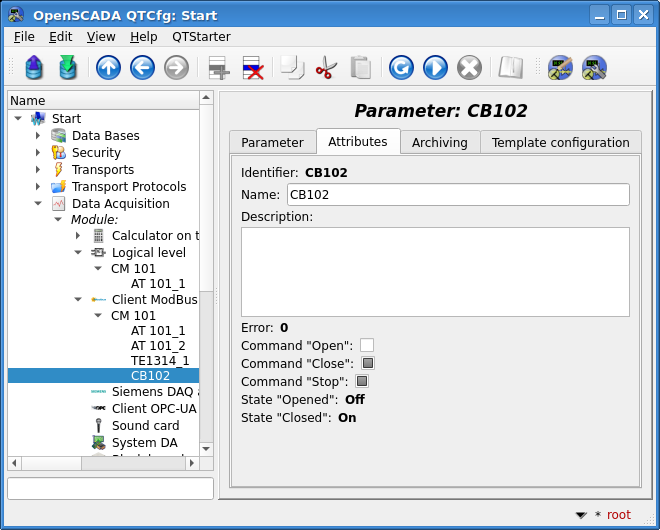Click the Save to database toolbar icon
Image resolution: width=660 pixels, height=530 pixels.
pyautogui.click(x=68, y=67)
